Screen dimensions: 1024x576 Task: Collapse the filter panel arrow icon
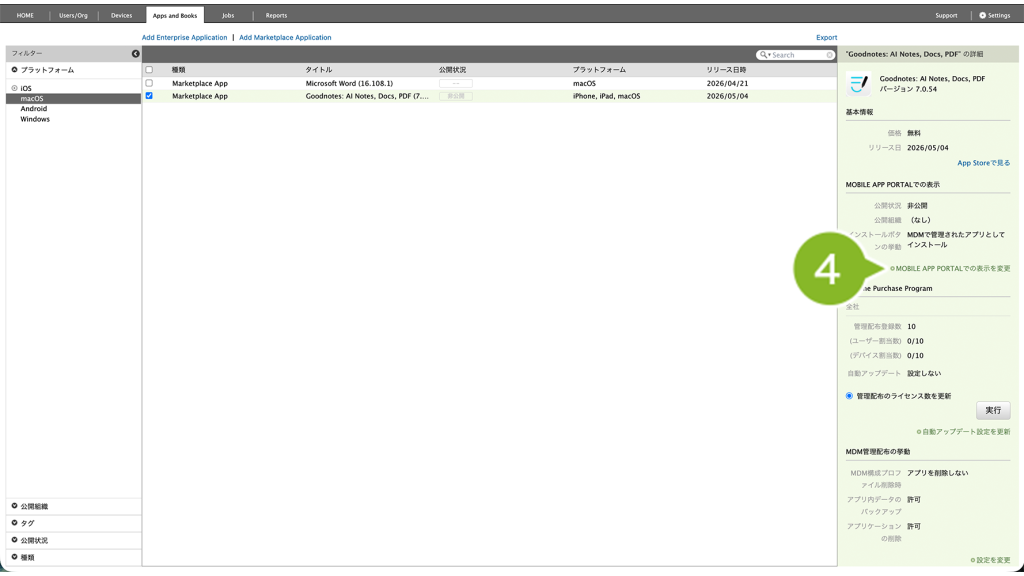135,54
